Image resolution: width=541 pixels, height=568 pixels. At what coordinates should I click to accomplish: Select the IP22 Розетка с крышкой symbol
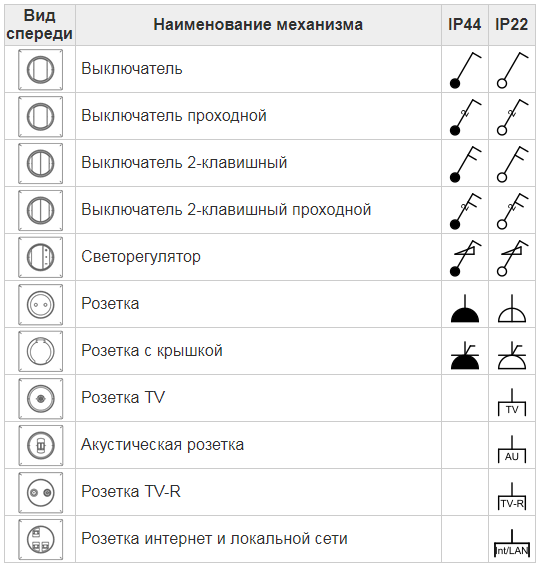pos(512,355)
